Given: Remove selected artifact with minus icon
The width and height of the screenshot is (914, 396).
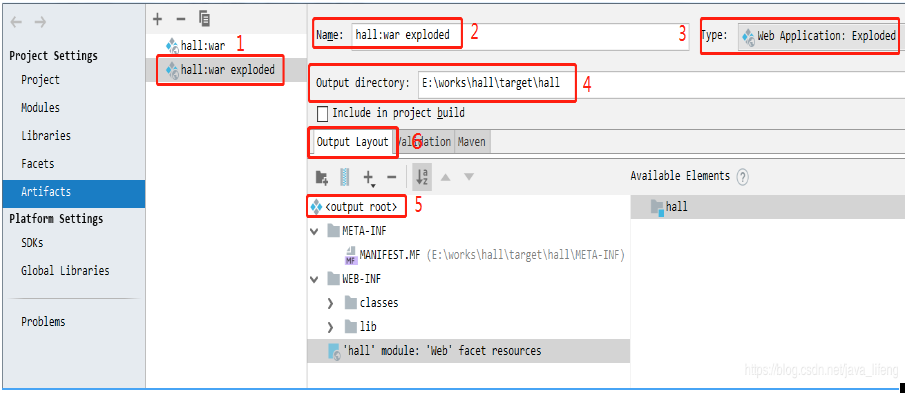Looking at the screenshot, I should pyautogui.click(x=181, y=19).
